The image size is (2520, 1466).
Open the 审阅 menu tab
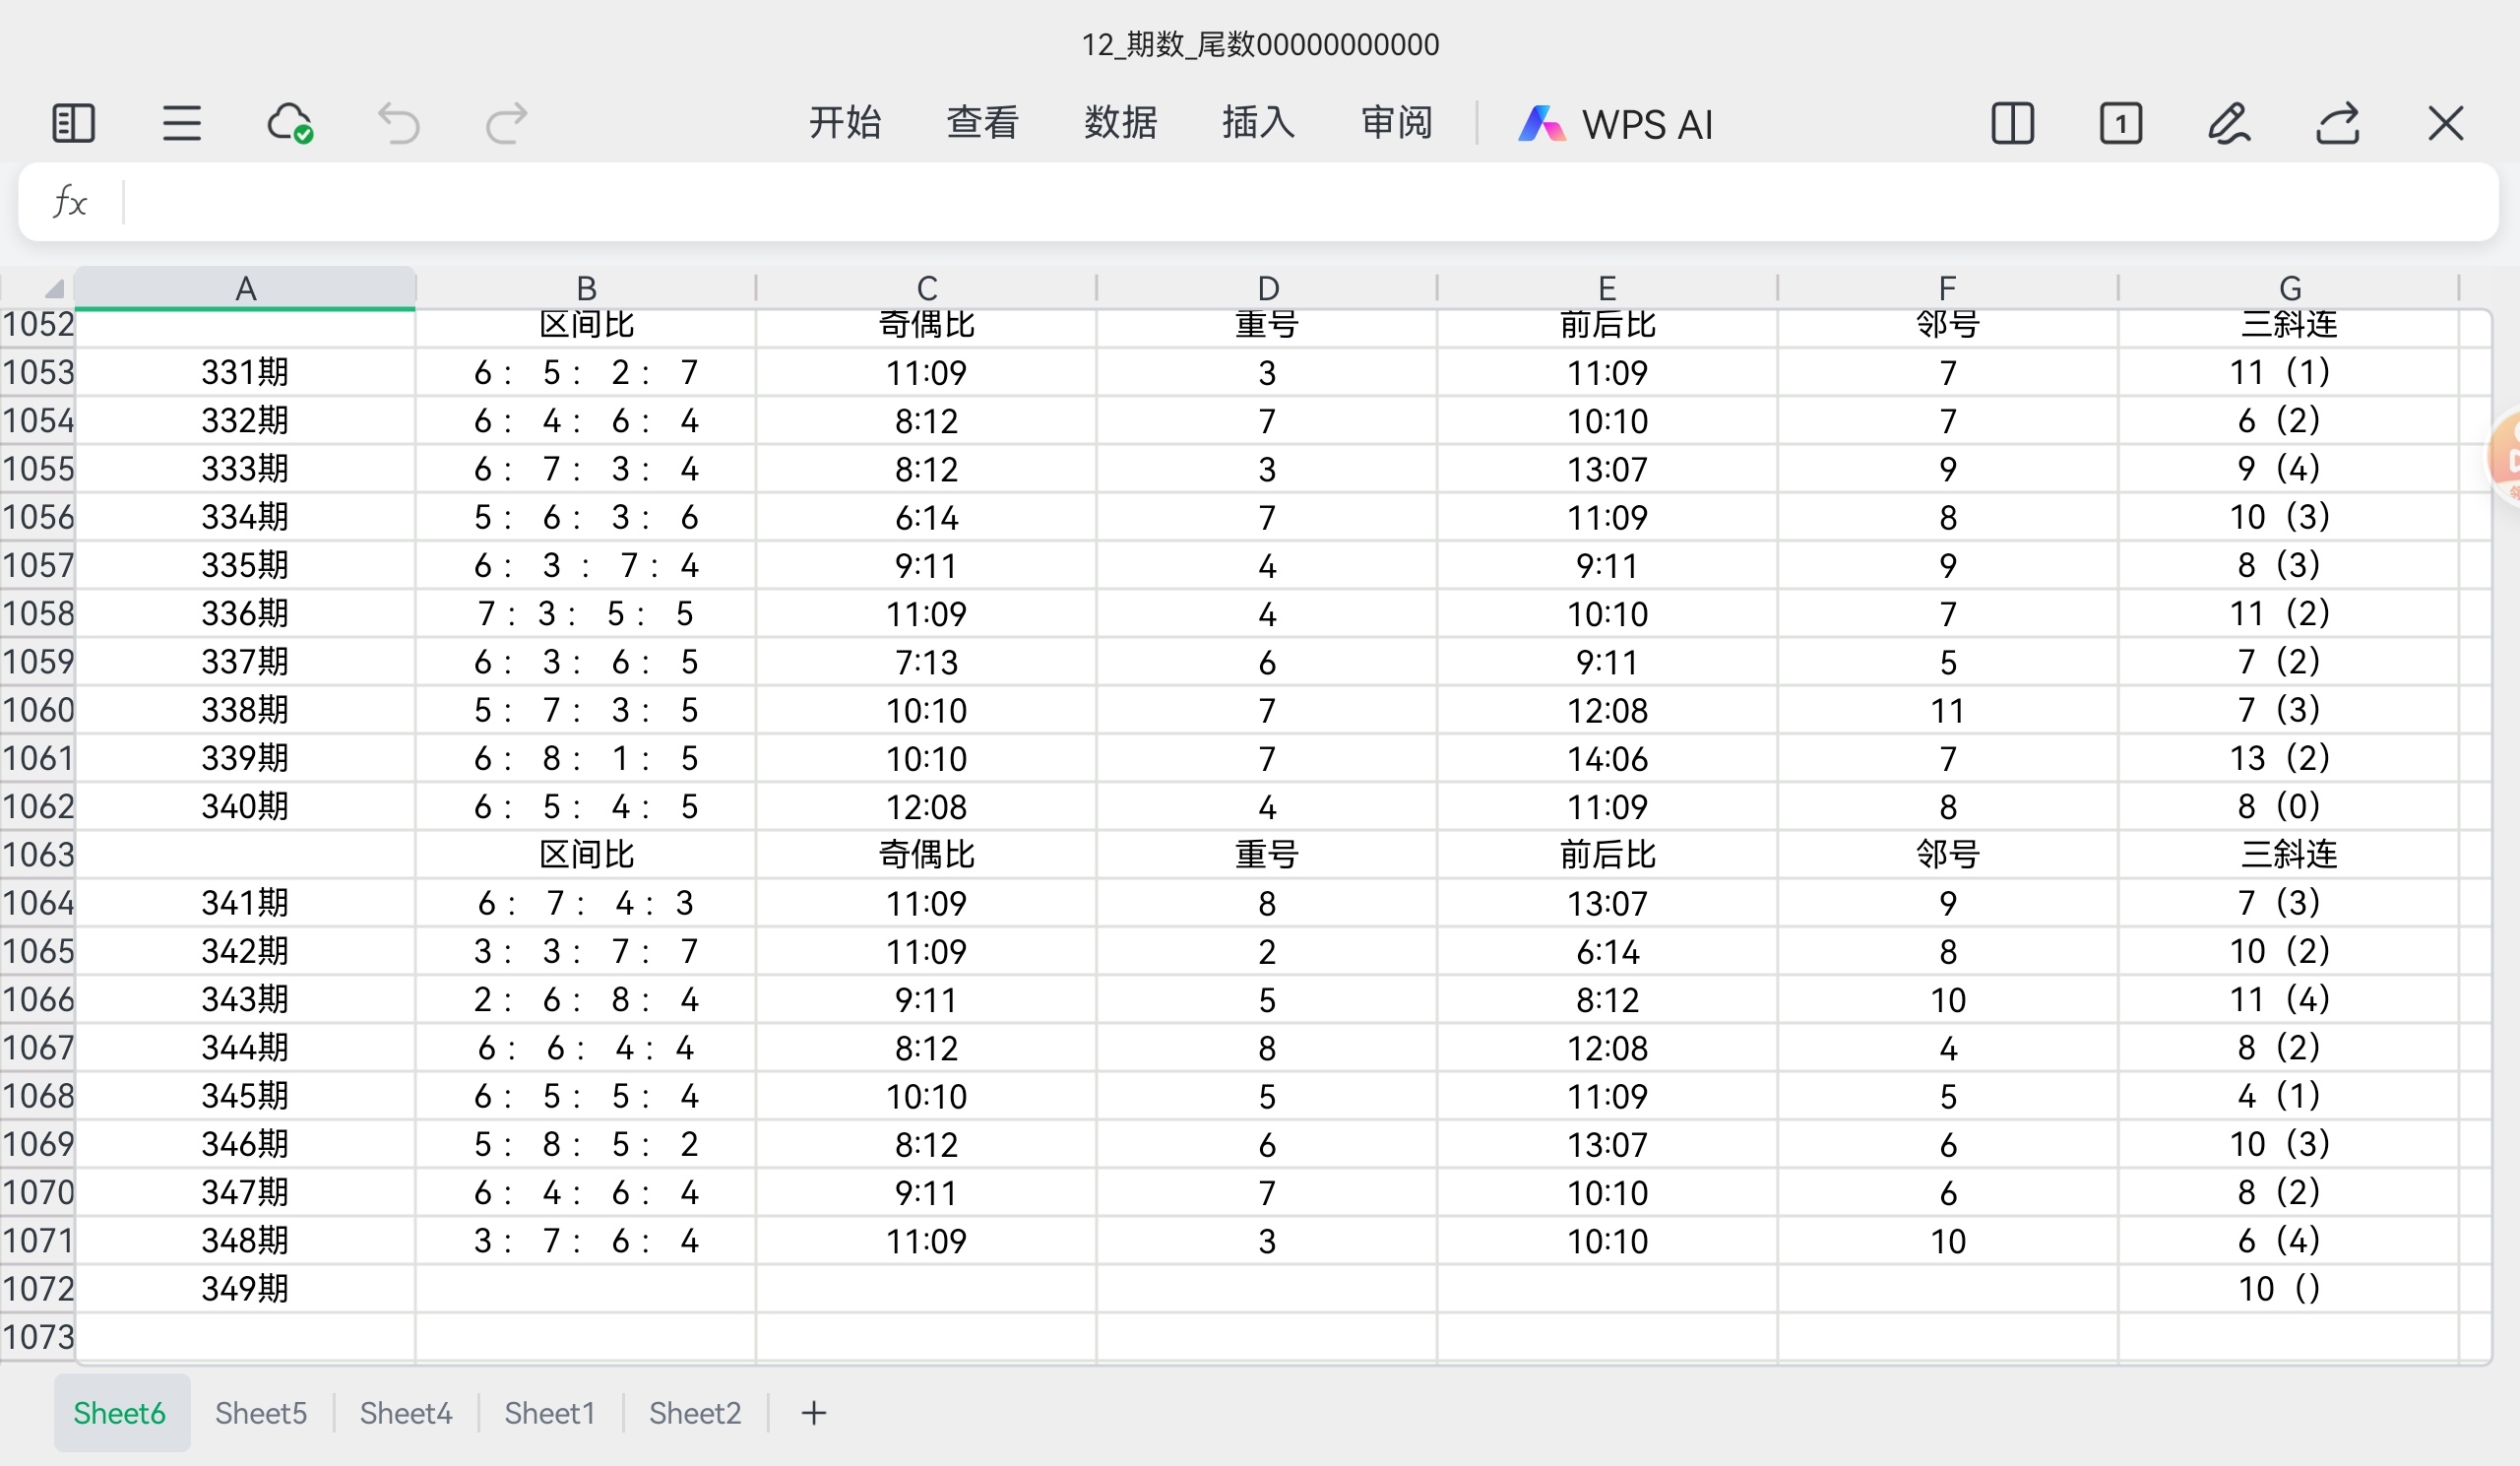point(1397,123)
